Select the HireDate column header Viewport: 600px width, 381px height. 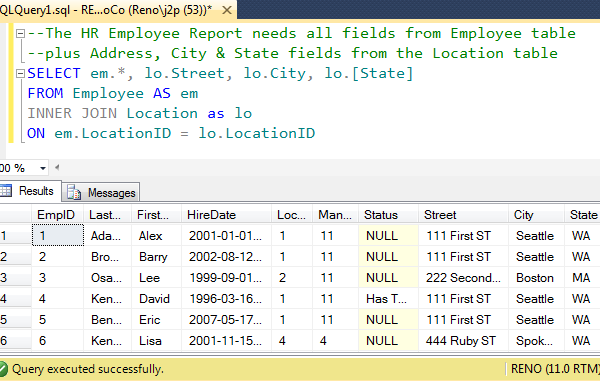coord(227,215)
